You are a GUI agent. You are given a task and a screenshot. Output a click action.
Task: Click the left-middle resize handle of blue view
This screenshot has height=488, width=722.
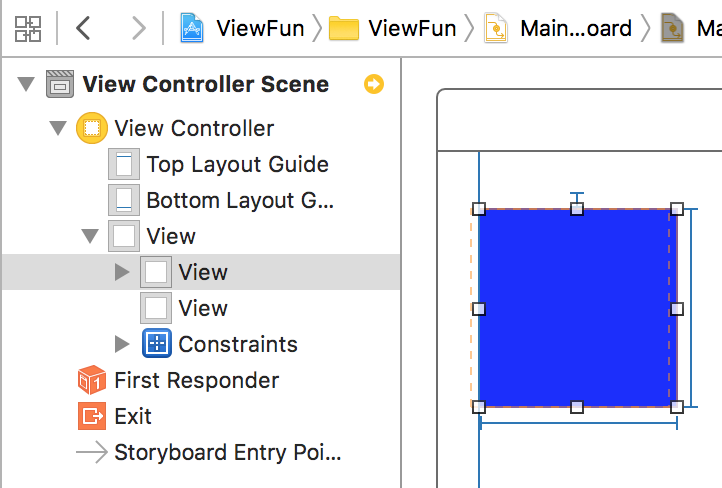click(x=479, y=309)
